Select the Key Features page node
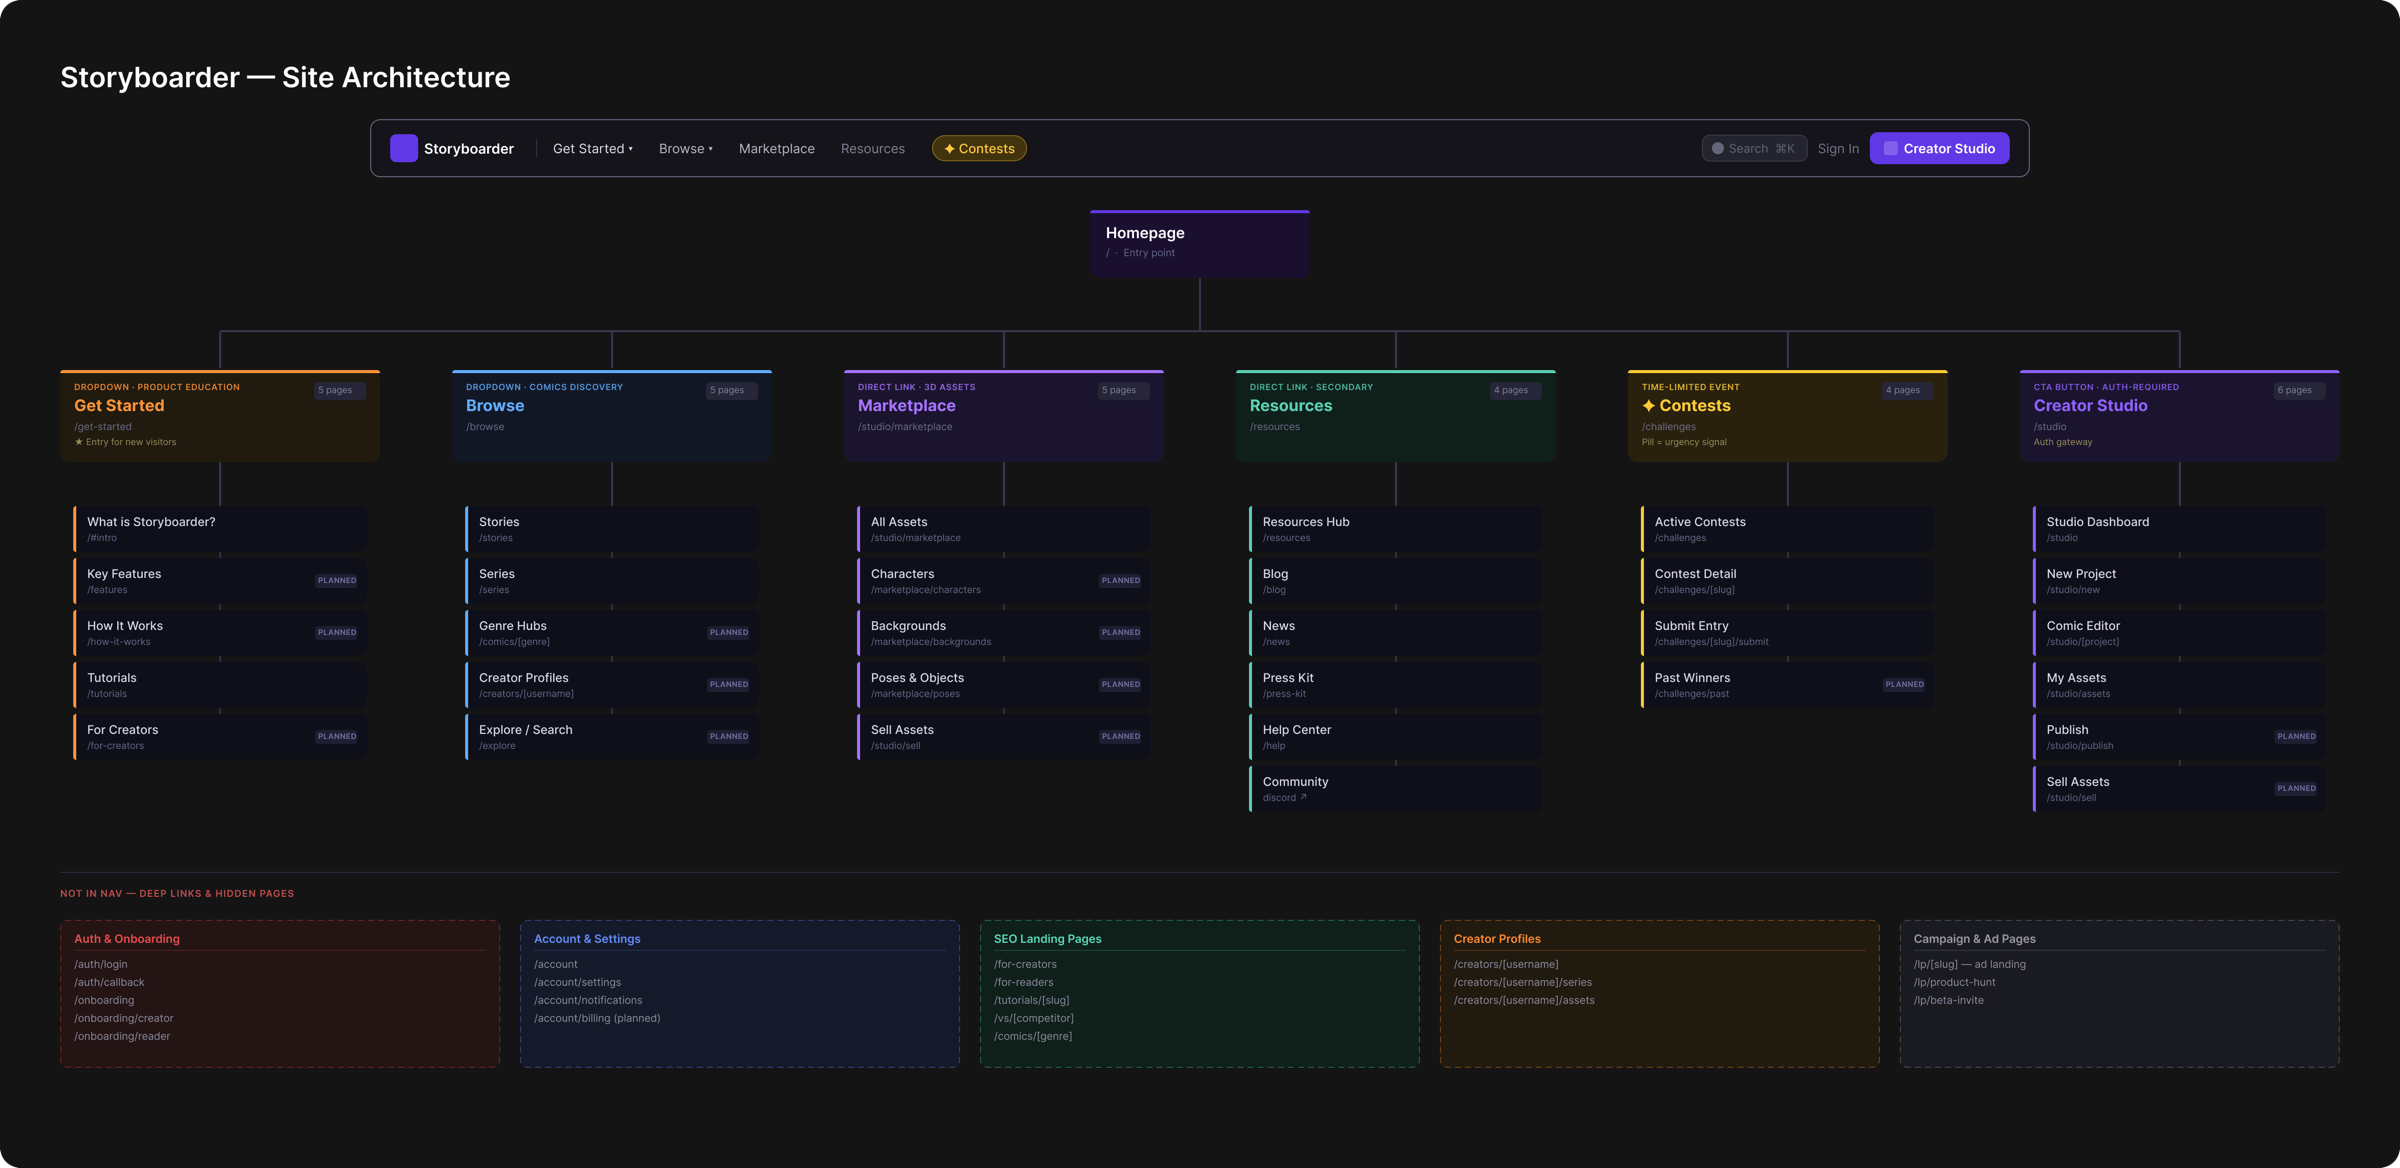The height and width of the screenshot is (1168, 2400). pos(220,581)
